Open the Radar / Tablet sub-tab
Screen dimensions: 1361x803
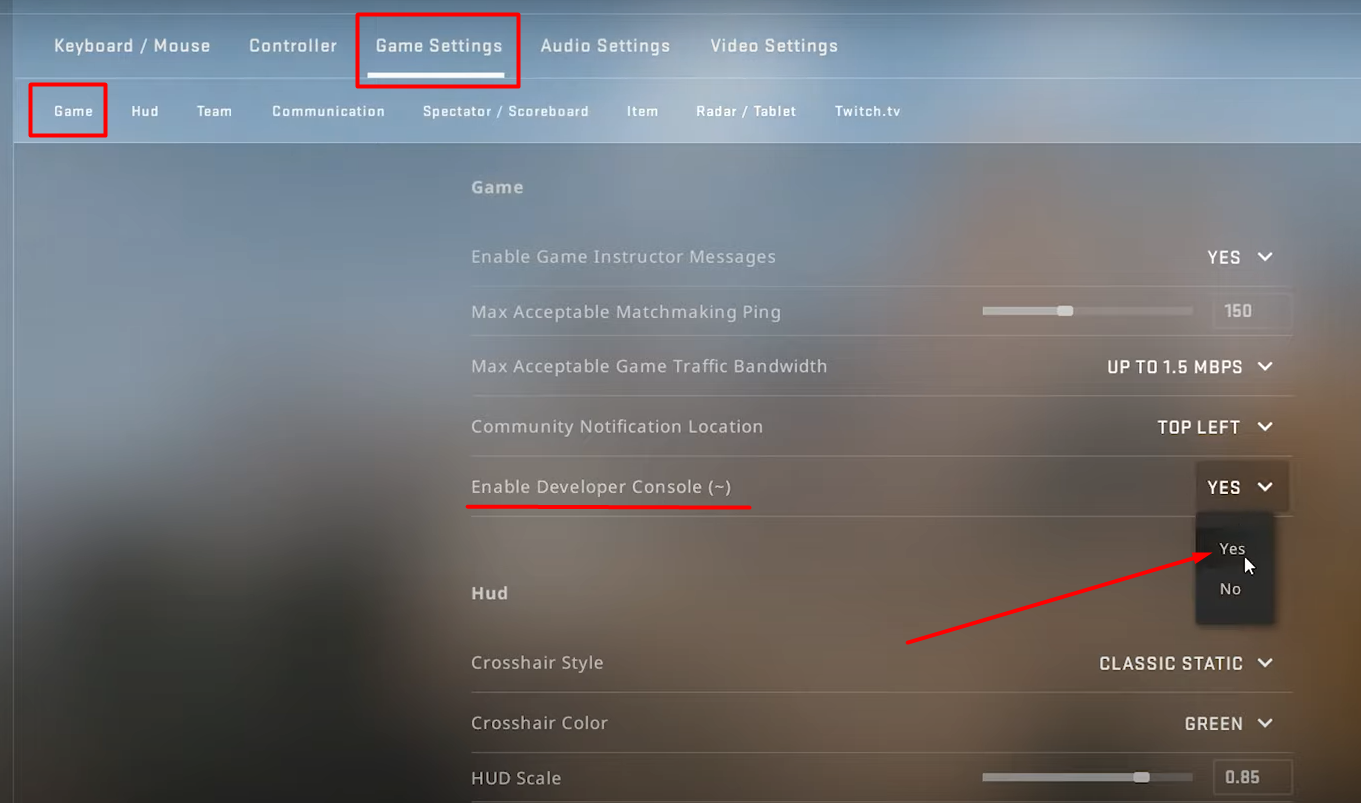(x=746, y=111)
